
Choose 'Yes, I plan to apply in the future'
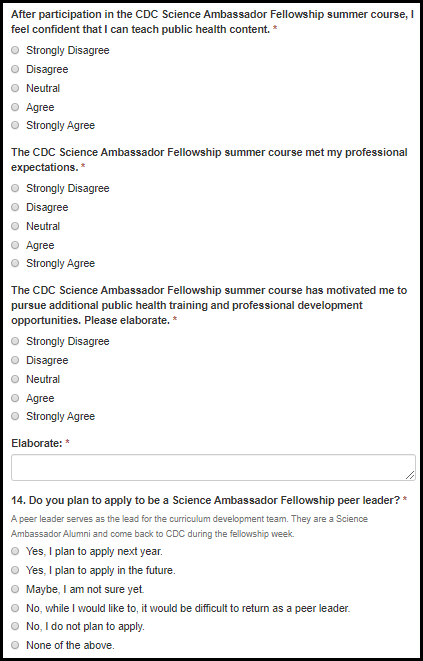pyautogui.click(x=15, y=570)
